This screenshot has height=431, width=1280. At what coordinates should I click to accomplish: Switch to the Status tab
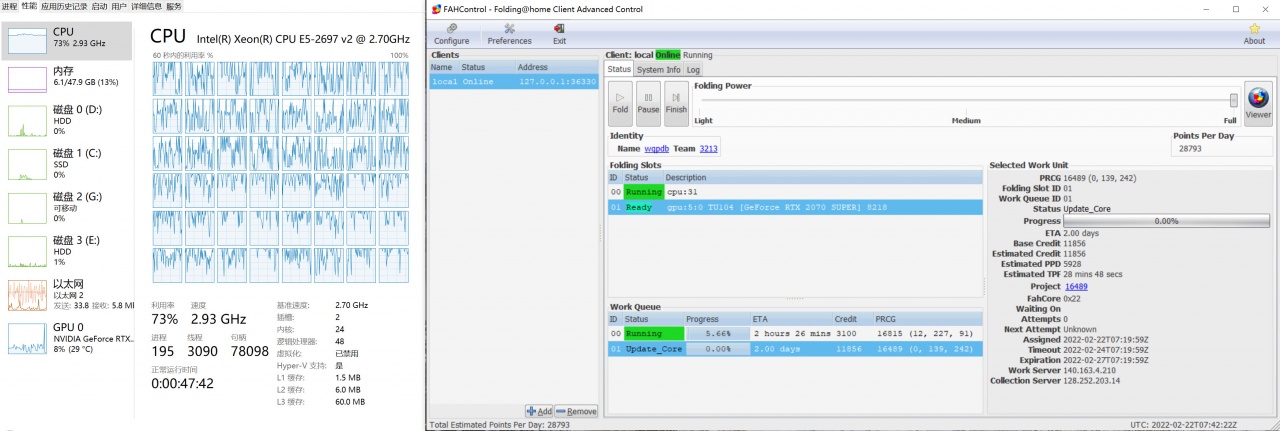tap(620, 70)
